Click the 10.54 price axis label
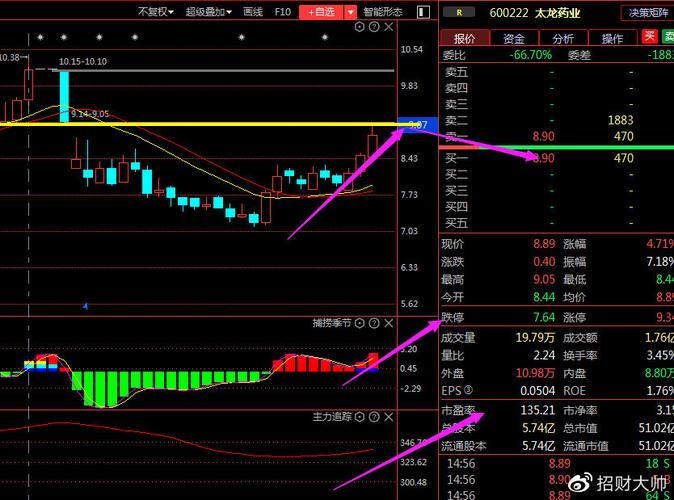This screenshot has width=674, height=500. [412, 49]
